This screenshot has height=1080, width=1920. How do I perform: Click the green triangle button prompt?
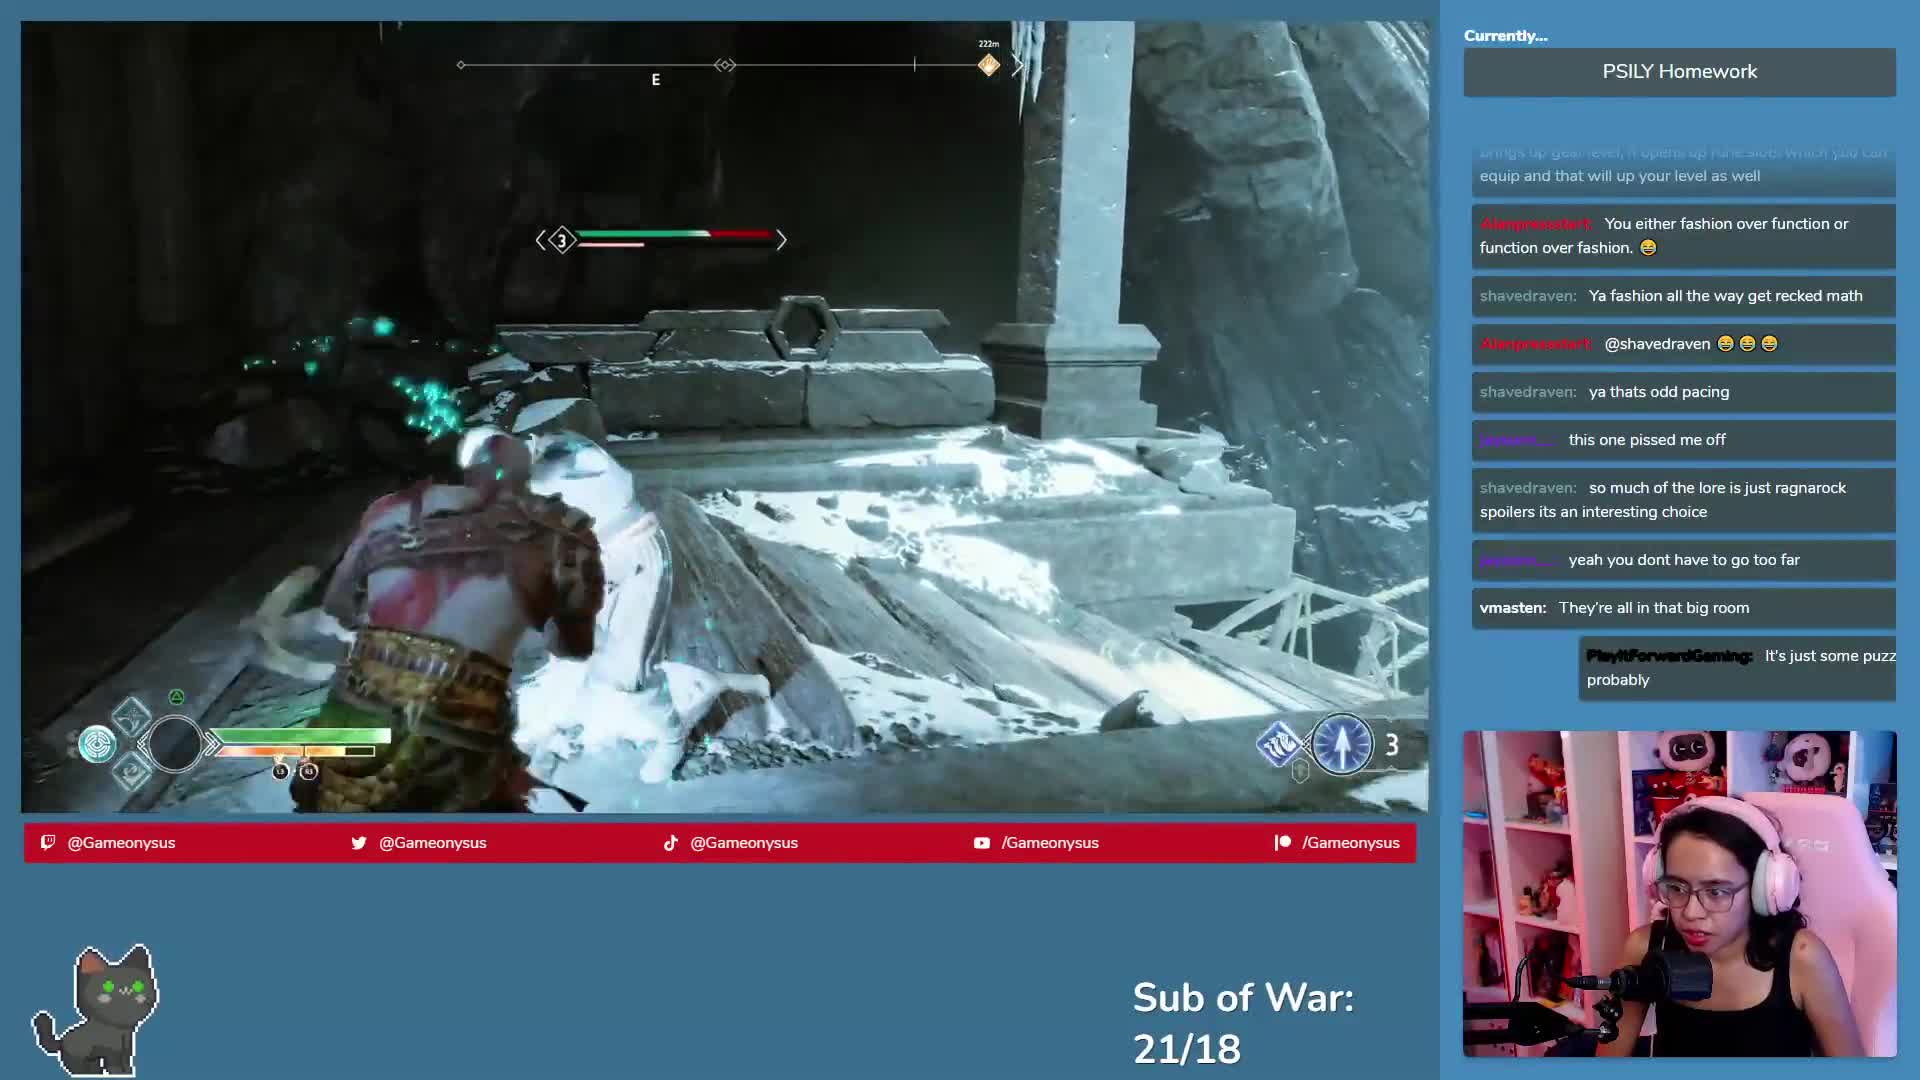coord(176,697)
